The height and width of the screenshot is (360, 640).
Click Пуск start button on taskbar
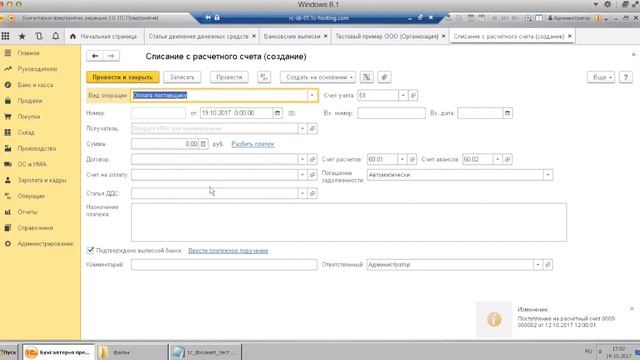click(9, 352)
